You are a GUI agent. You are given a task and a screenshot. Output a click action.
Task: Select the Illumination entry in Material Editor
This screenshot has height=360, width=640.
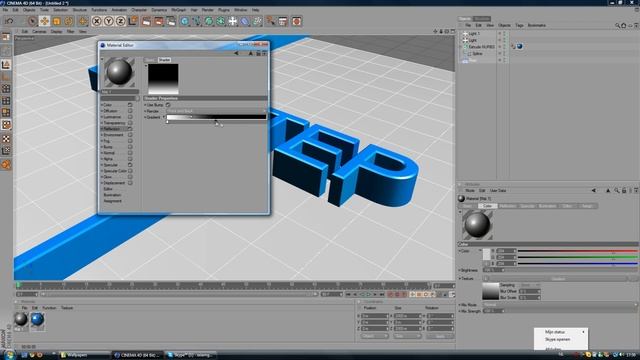point(112,195)
